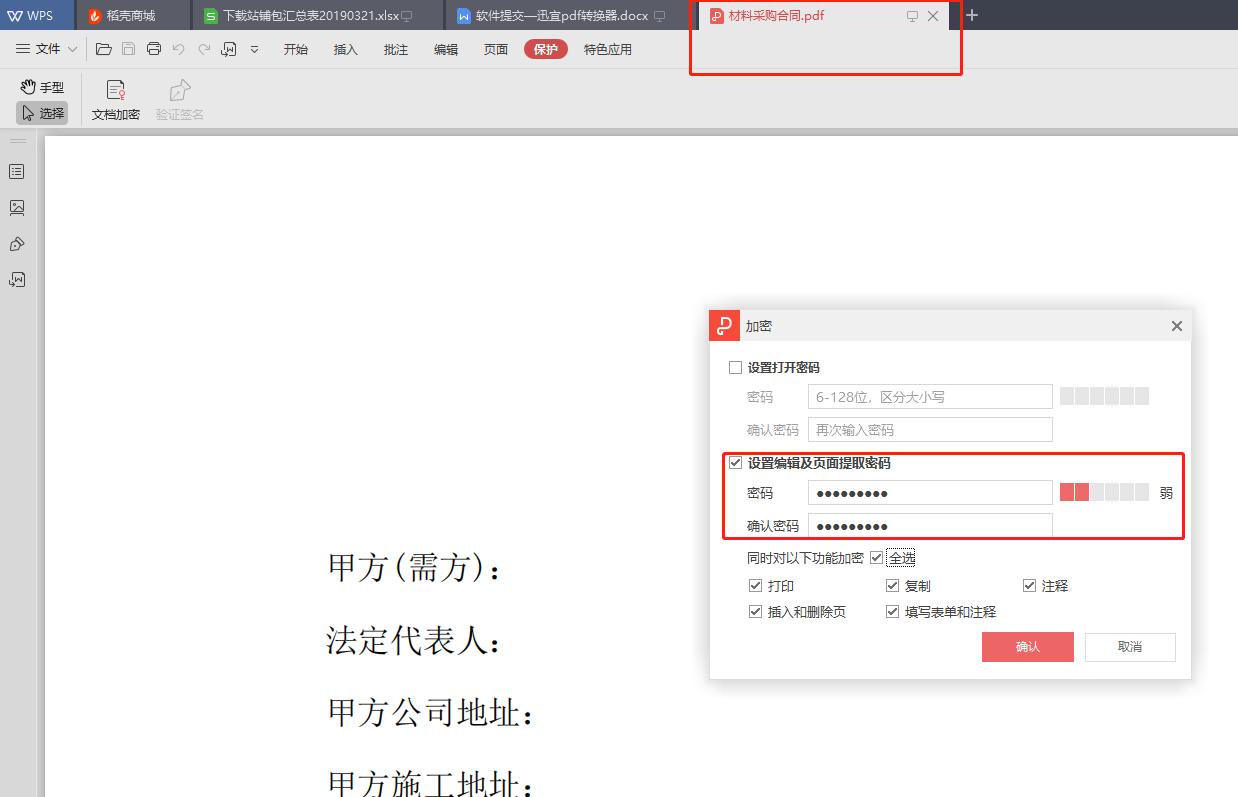The image size is (1238, 797).
Task: Click the Print icon in the toolbar
Action: tap(152, 48)
